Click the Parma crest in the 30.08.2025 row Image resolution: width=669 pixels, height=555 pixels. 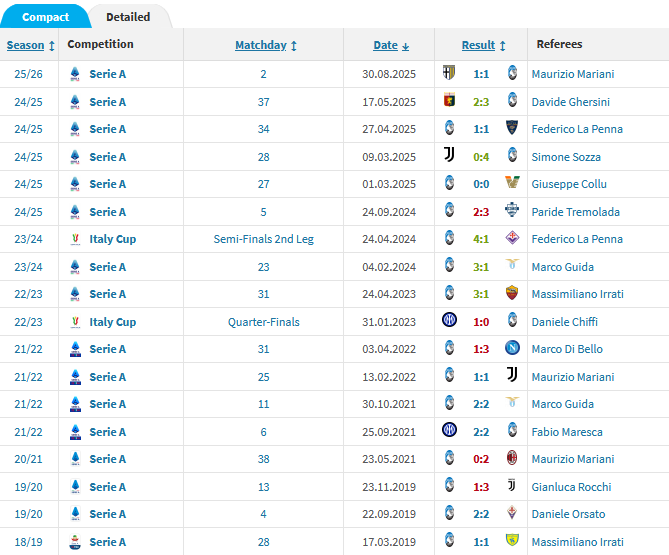(449, 73)
